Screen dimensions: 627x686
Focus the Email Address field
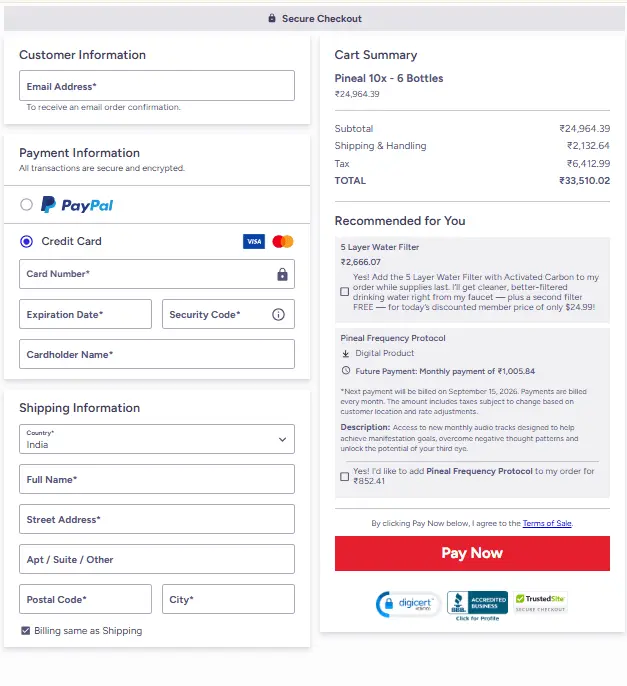coord(157,86)
